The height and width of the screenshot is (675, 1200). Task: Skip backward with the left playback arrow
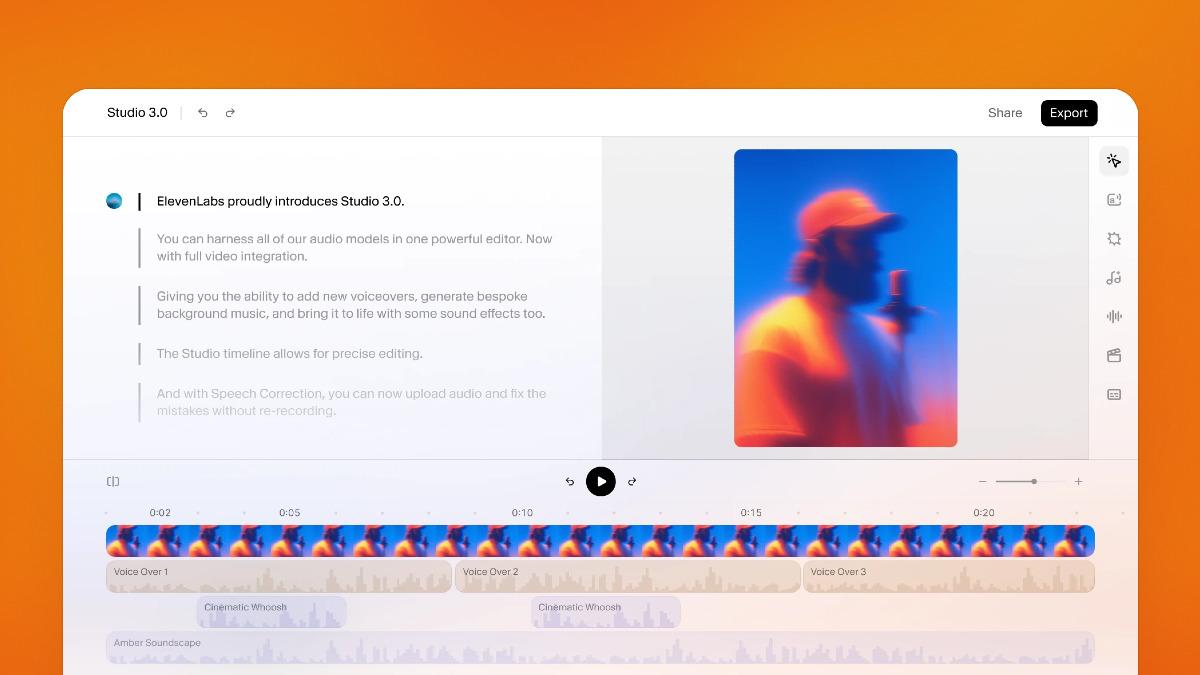tap(570, 482)
